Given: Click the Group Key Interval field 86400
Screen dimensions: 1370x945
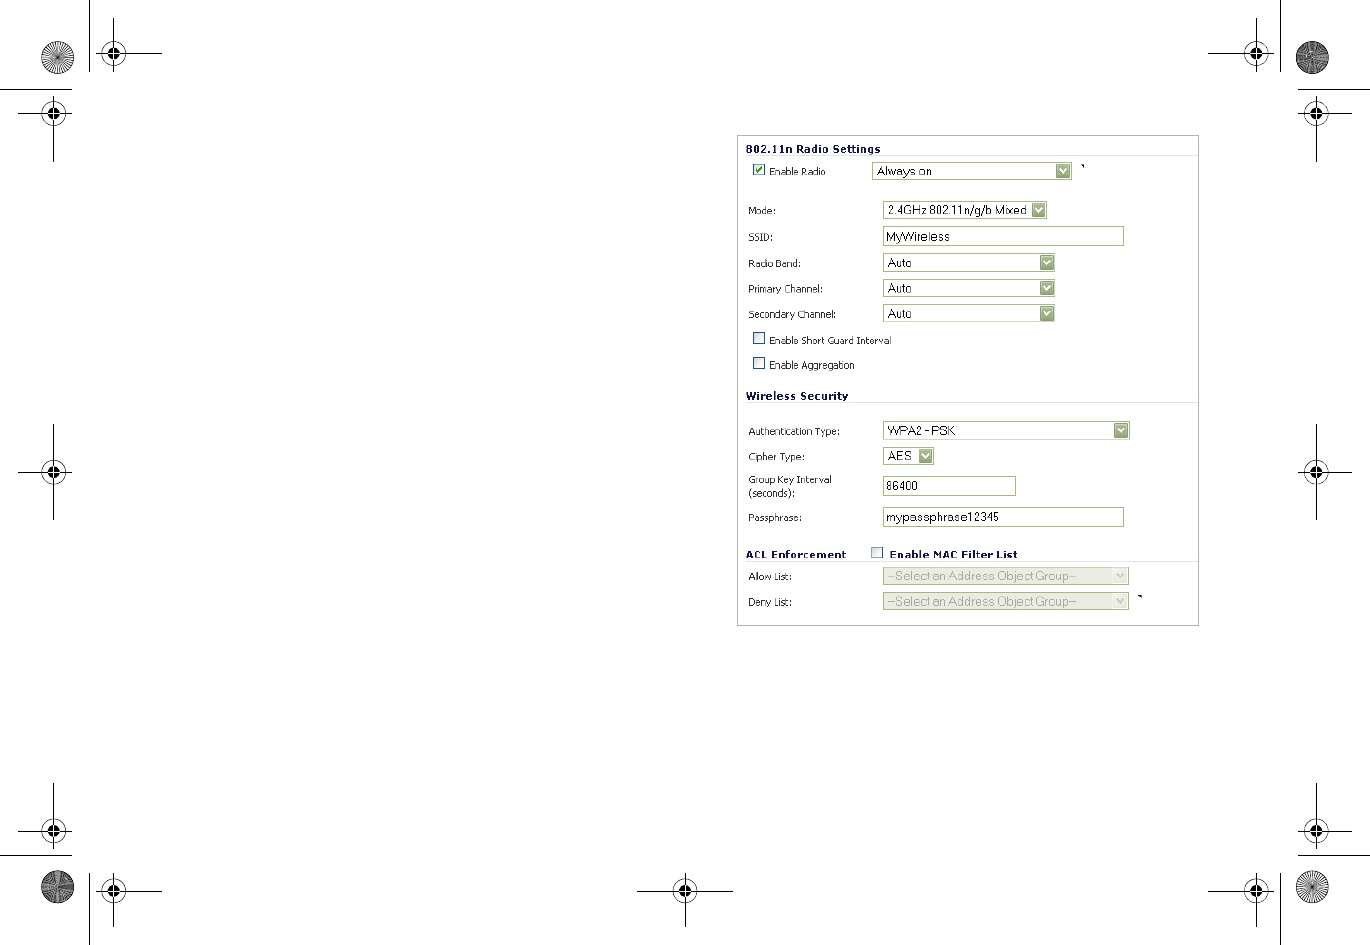Looking at the screenshot, I should click(x=949, y=486).
